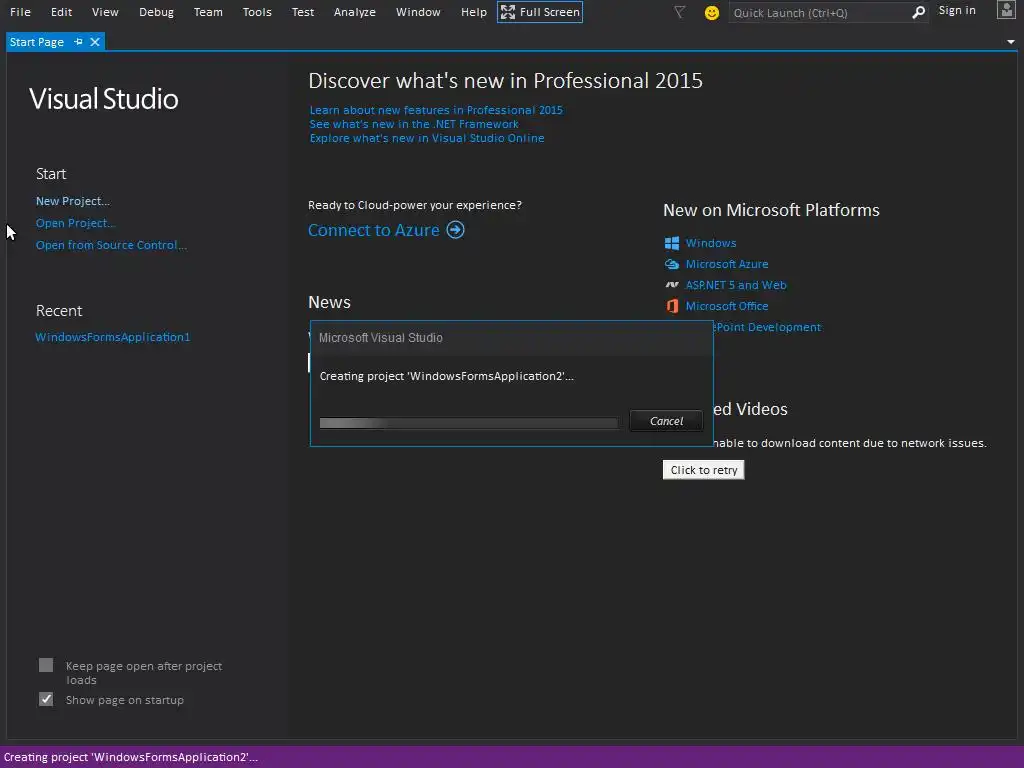This screenshot has height=768, width=1024.
Task: Click the Windows logo icon
Action: pos(672,243)
